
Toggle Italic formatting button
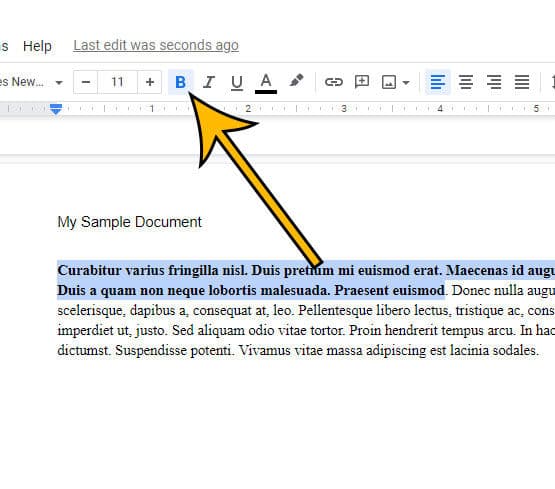pos(209,82)
